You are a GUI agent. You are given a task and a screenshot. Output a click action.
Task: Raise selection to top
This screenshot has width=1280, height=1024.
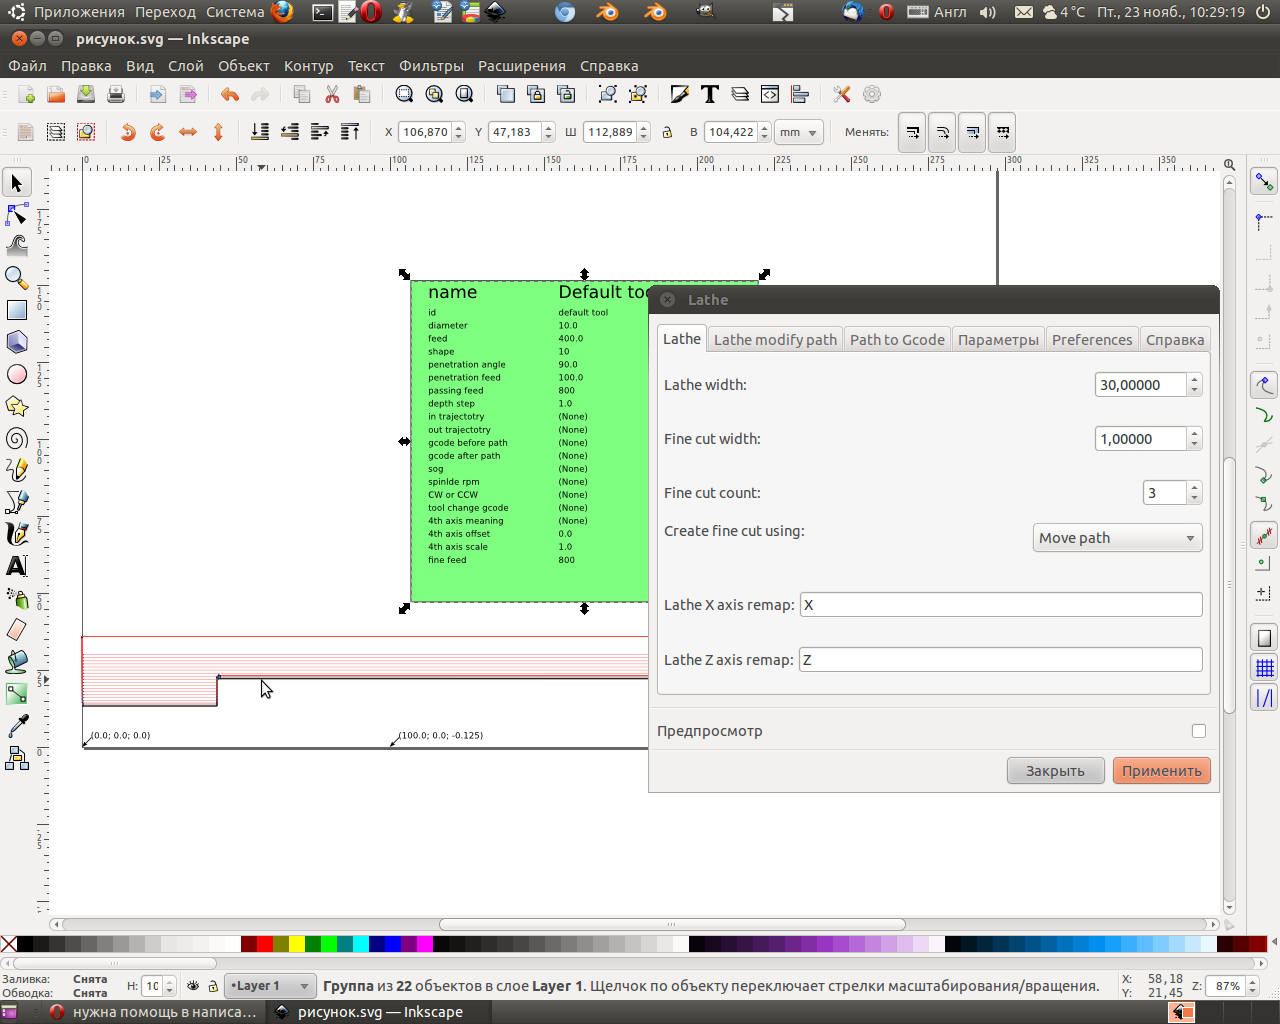(x=350, y=132)
